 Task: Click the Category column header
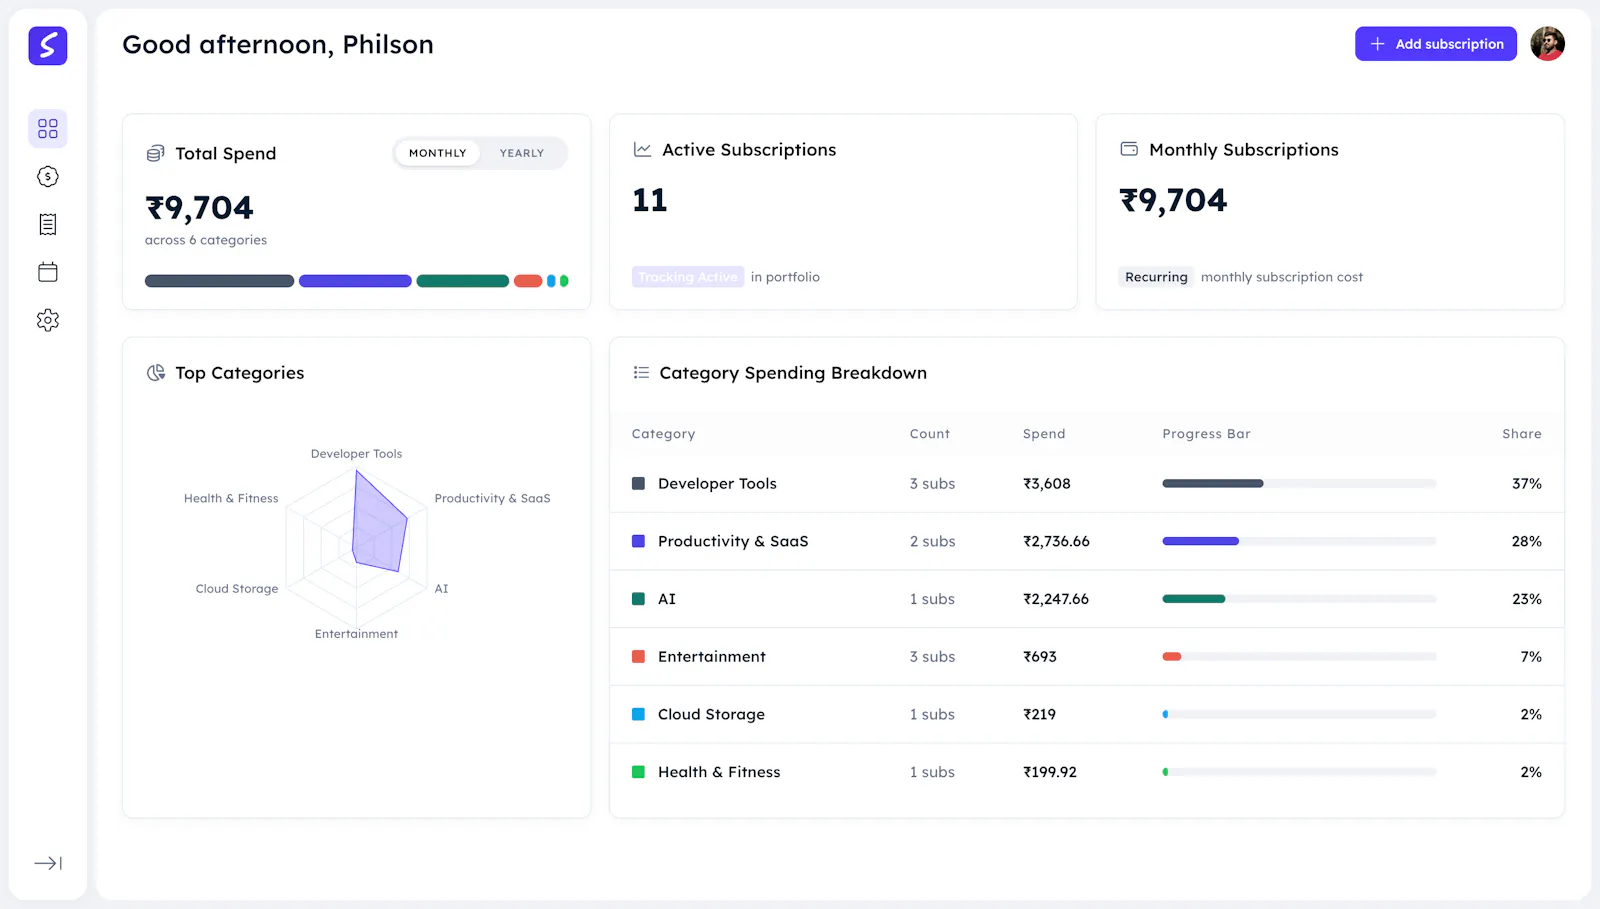(663, 434)
